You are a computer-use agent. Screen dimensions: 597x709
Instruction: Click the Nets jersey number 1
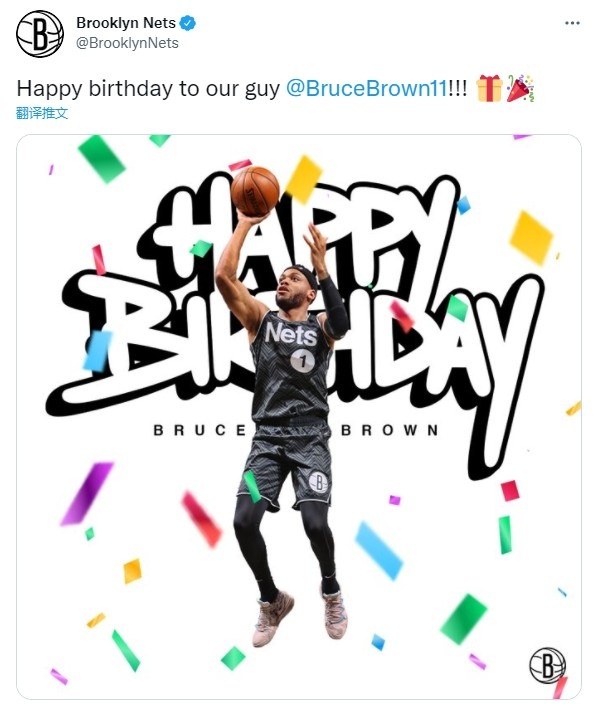point(303,361)
